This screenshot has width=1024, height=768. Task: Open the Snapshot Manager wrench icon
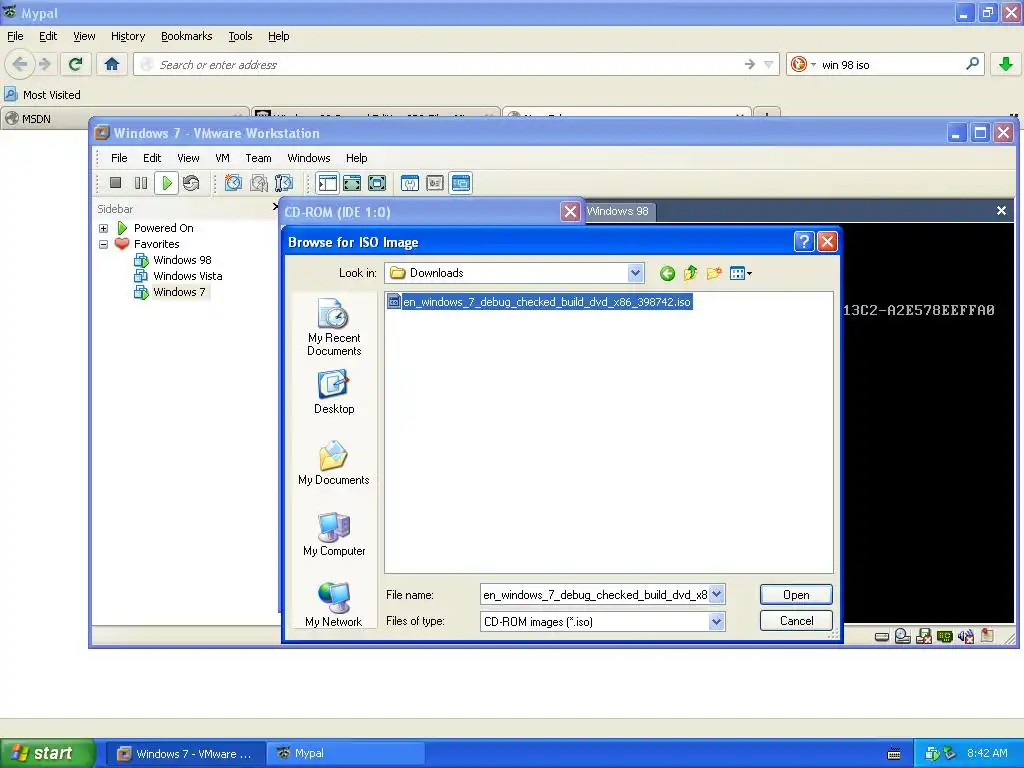284,183
